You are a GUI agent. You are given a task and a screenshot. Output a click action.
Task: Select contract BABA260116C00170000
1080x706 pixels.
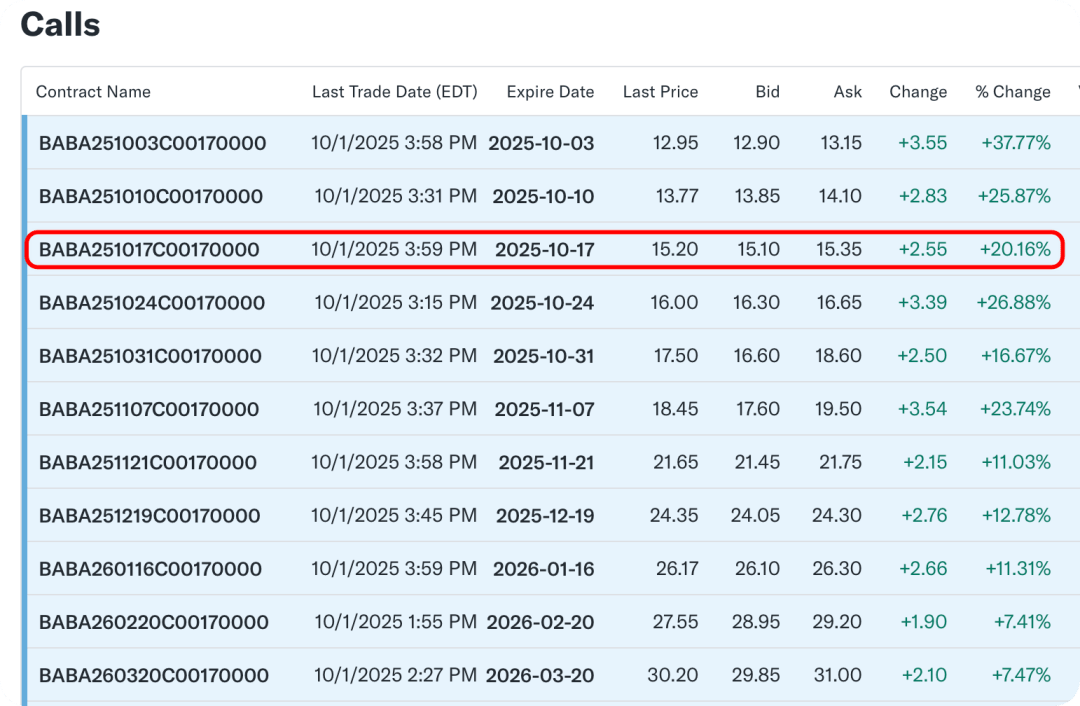click(x=150, y=569)
